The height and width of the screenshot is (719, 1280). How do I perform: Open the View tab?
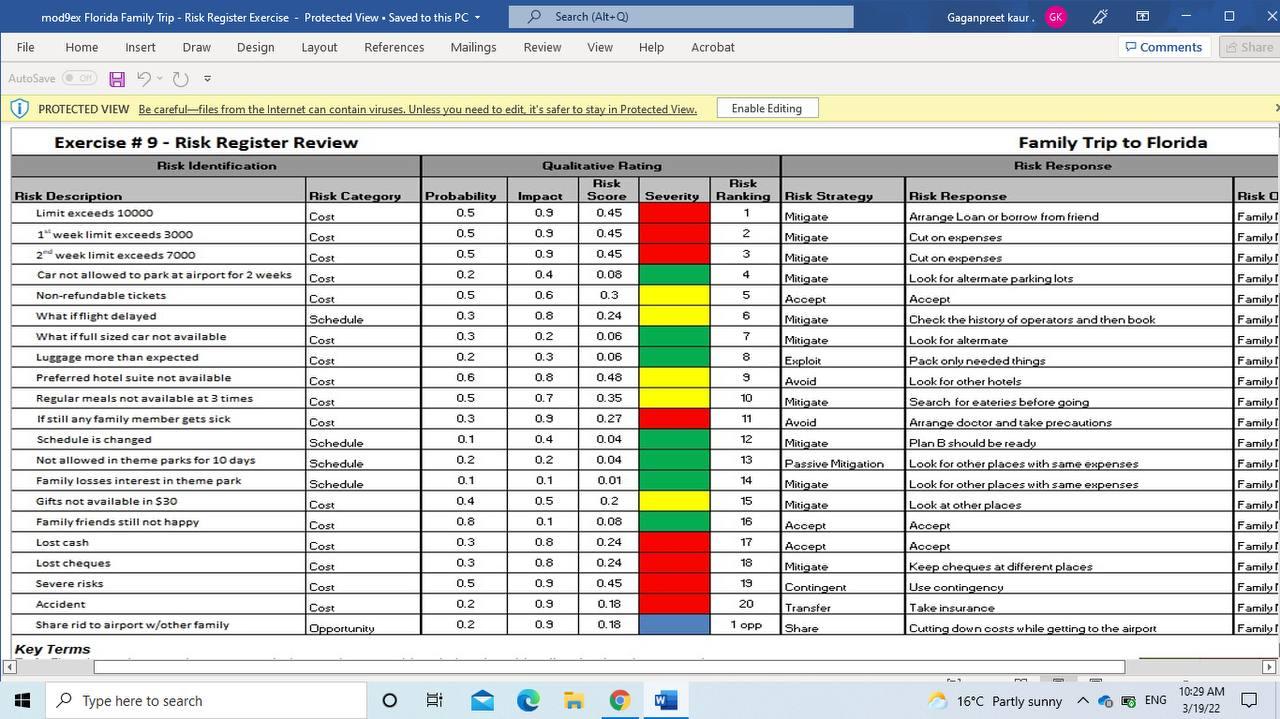[600, 47]
